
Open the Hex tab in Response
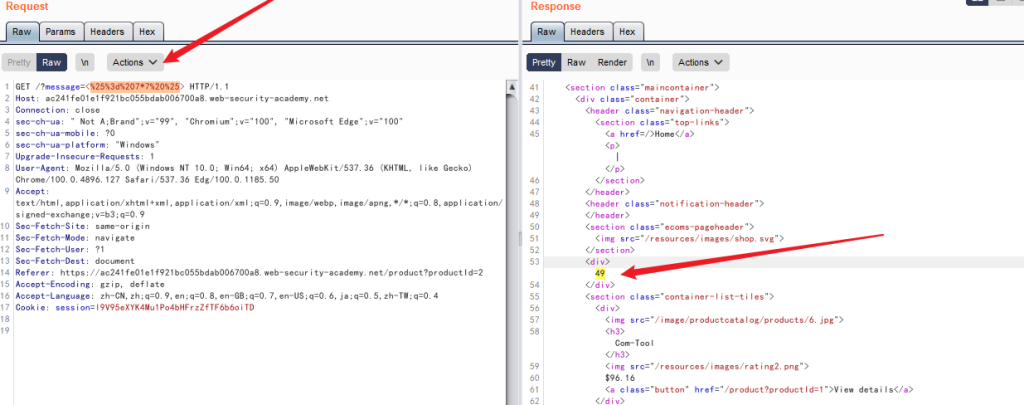[x=628, y=31]
